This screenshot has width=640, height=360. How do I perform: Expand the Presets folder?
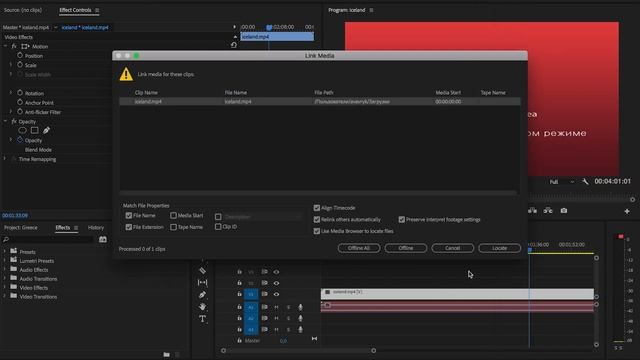(x=5, y=252)
